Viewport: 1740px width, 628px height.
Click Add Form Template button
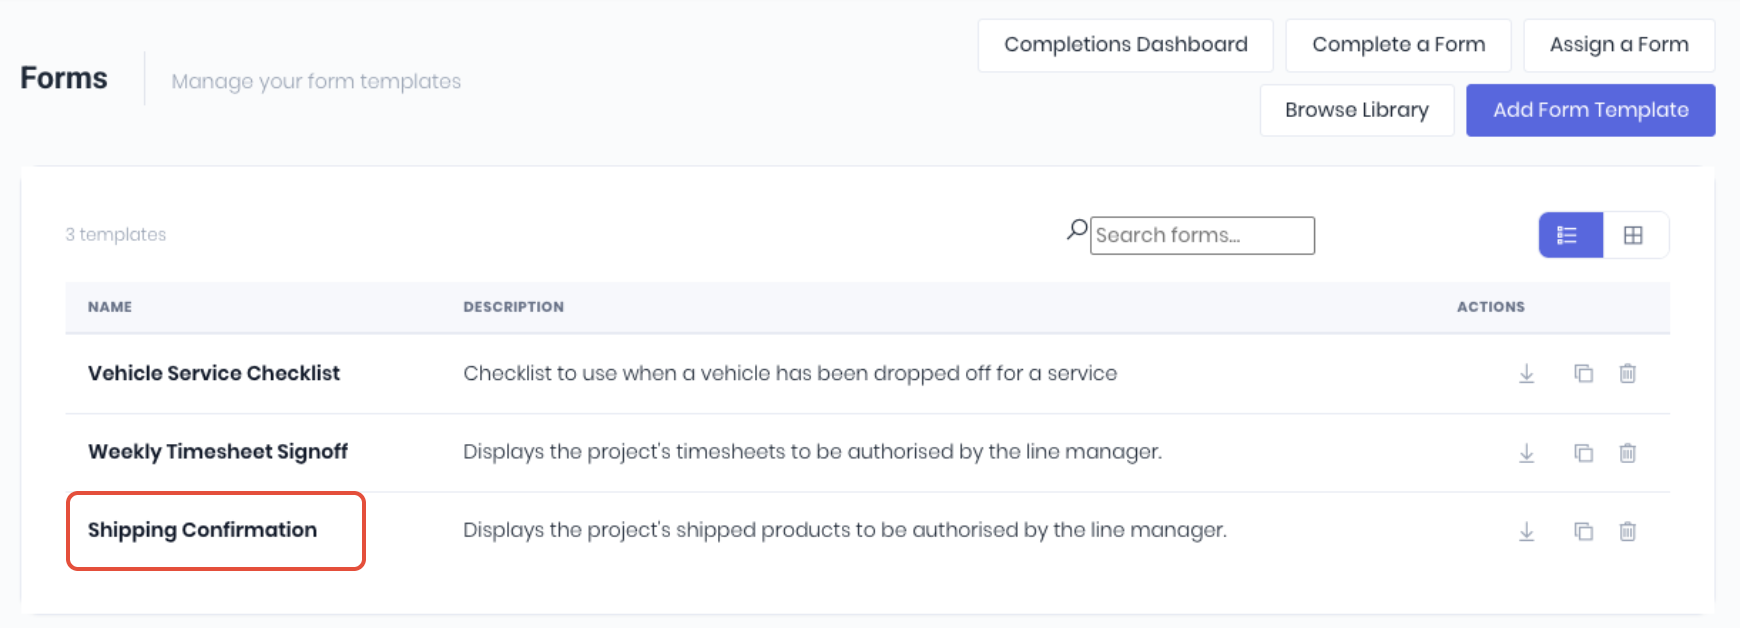click(1590, 110)
